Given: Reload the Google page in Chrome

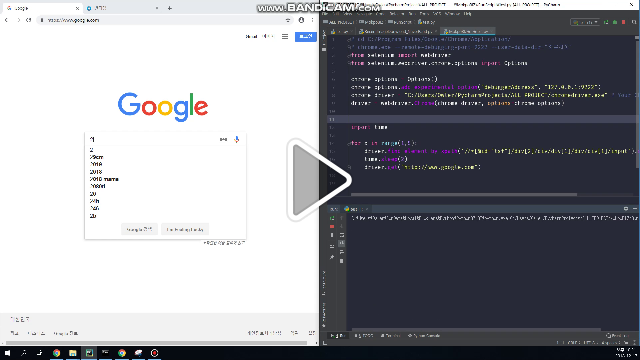Looking at the screenshot, I should click(29, 20).
